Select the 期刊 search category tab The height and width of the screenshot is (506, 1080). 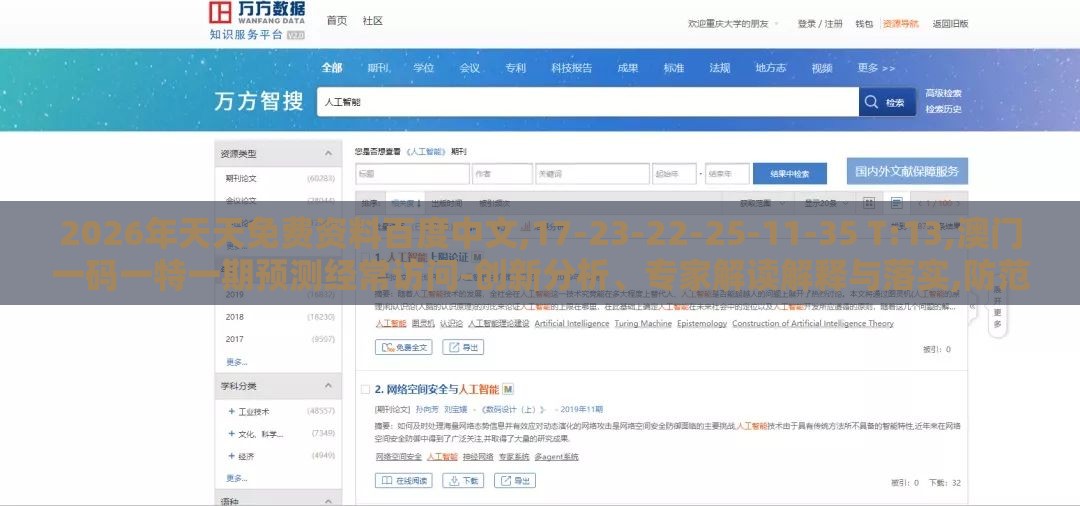[x=378, y=68]
